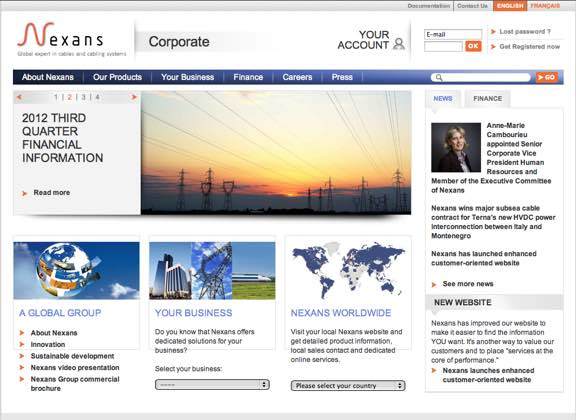Open About Nexans menu
The width and height of the screenshot is (576, 420).
pyautogui.click(x=48, y=77)
